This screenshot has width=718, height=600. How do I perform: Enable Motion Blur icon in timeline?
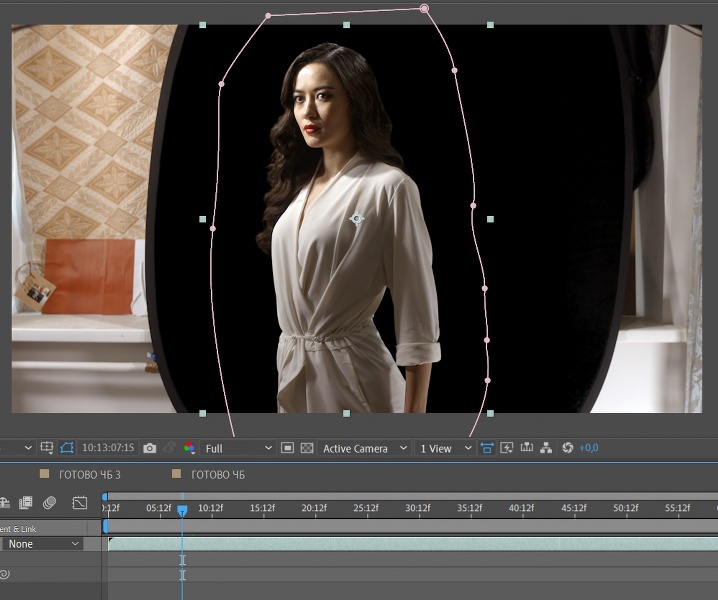(x=48, y=502)
